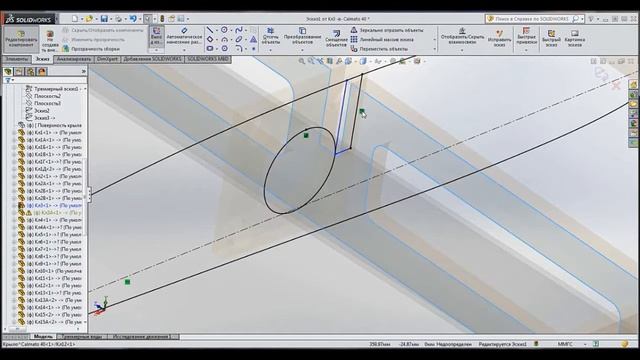Click Repair Sketch (Исправить эскиз)
The image size is (640, 360).
(500, 38)
